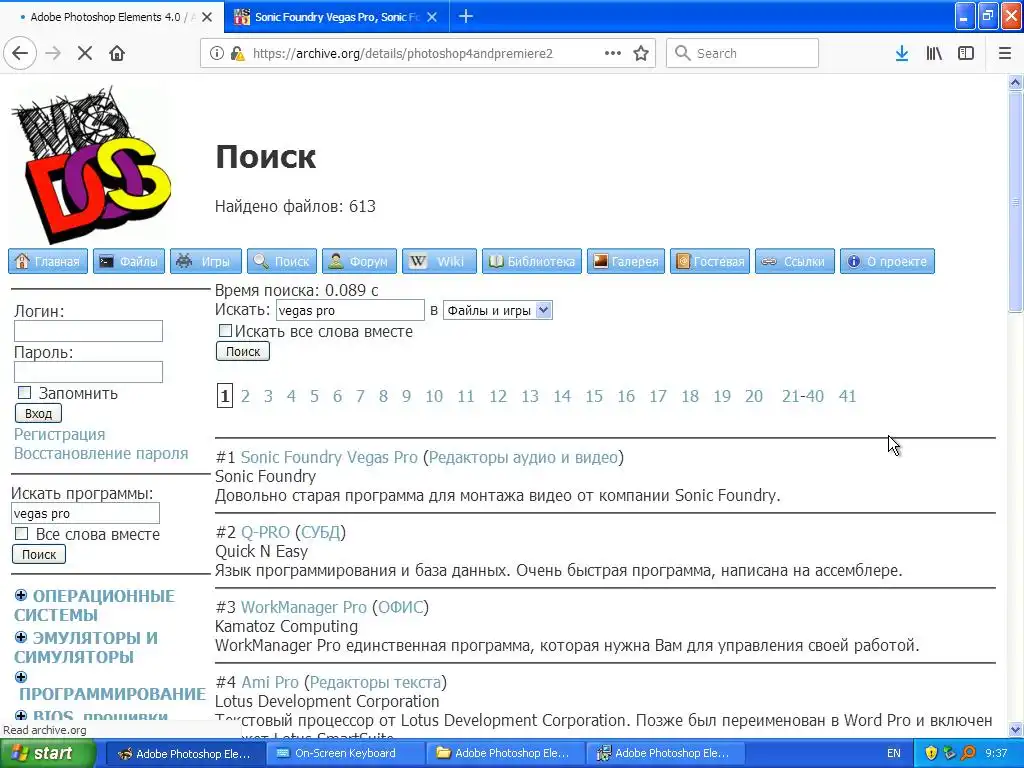Expand ОПЕРАЦИОННЫЕ СИСТЕМЫ category

[x=21, y=596]
